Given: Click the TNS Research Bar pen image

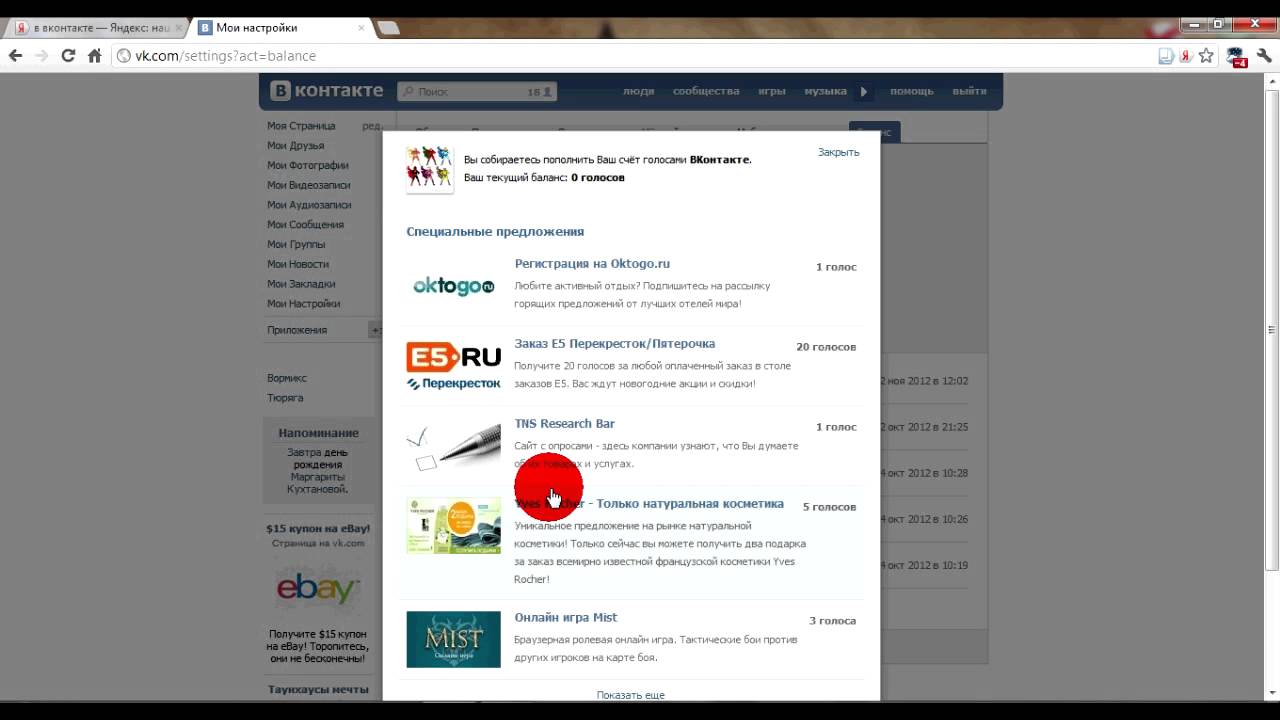Looking at the screenshot, I should coord(453,447).
